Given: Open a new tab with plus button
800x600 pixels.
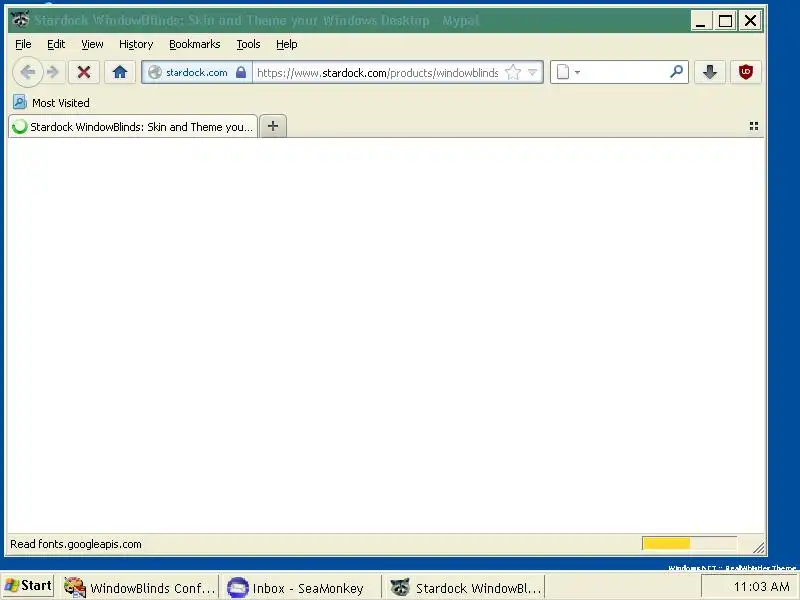Looking at the screenshot, I should [x=273, y=126].
